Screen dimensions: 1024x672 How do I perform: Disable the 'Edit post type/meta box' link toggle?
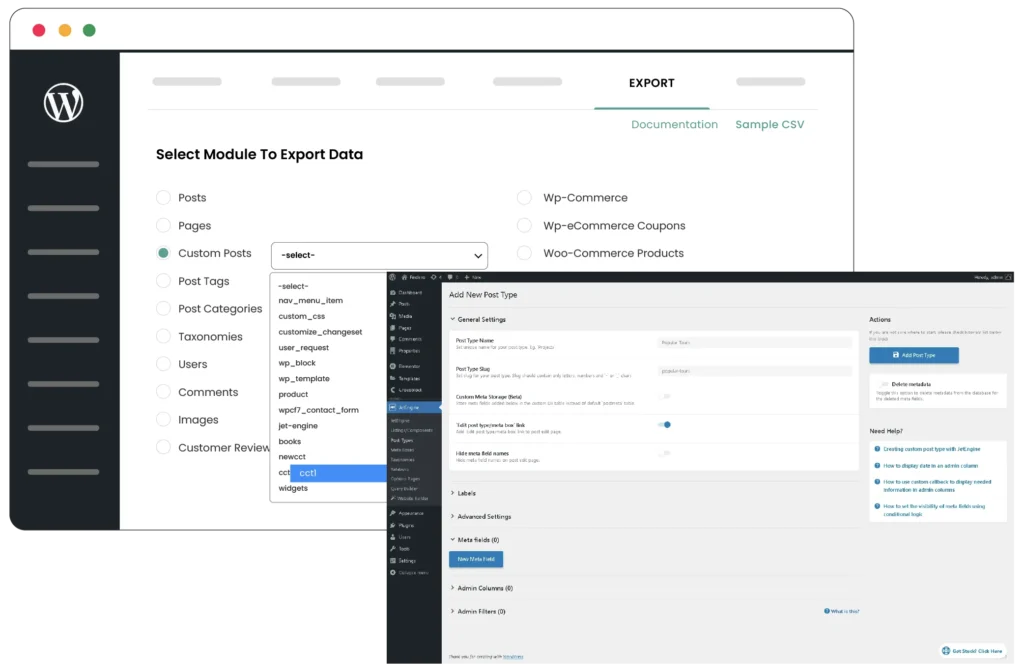664,424
